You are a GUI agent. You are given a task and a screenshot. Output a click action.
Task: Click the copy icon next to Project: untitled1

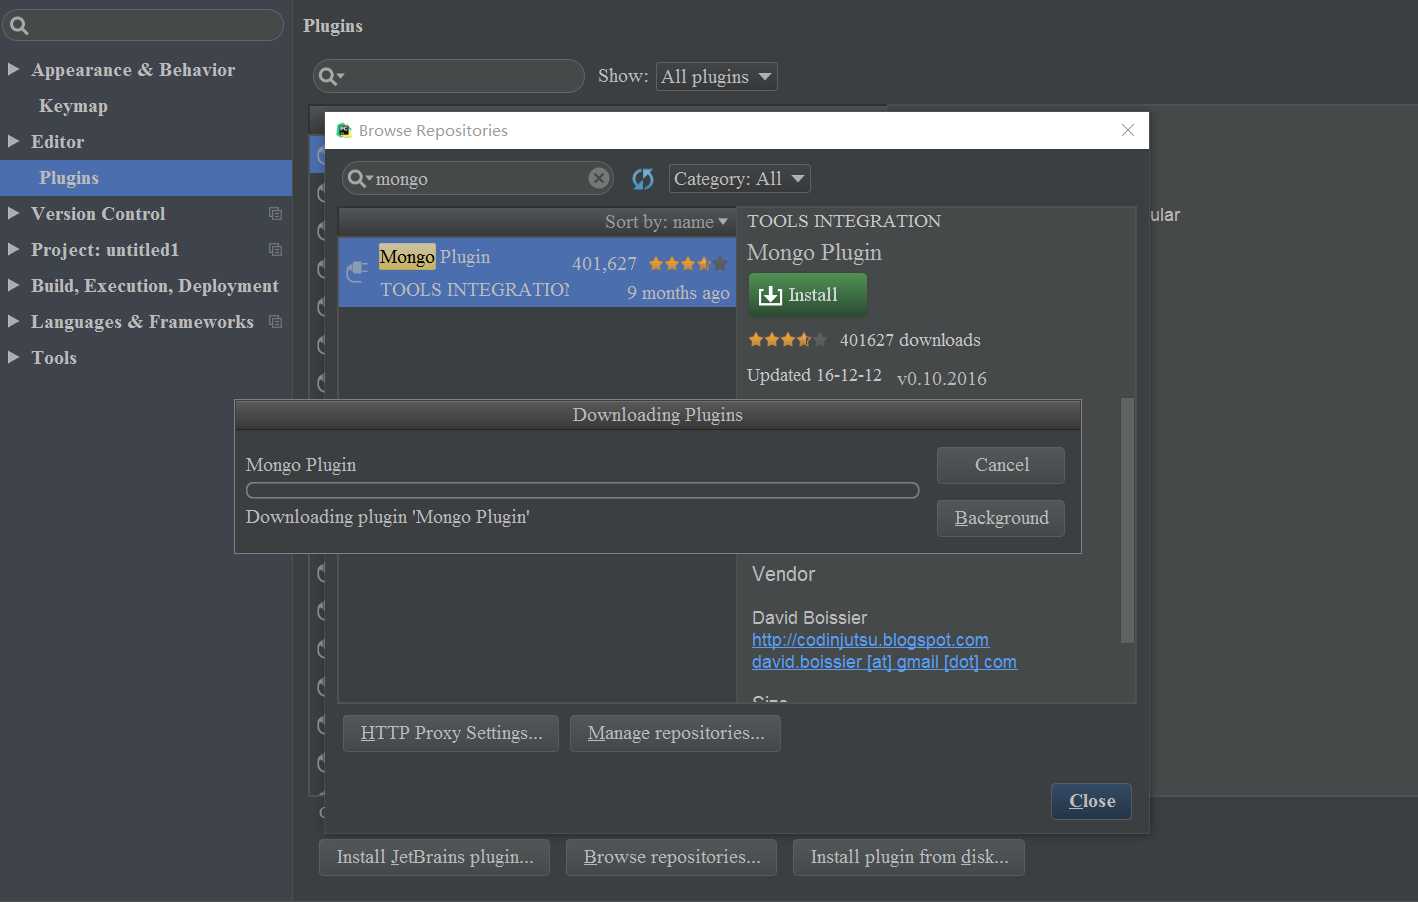point(275,250)
